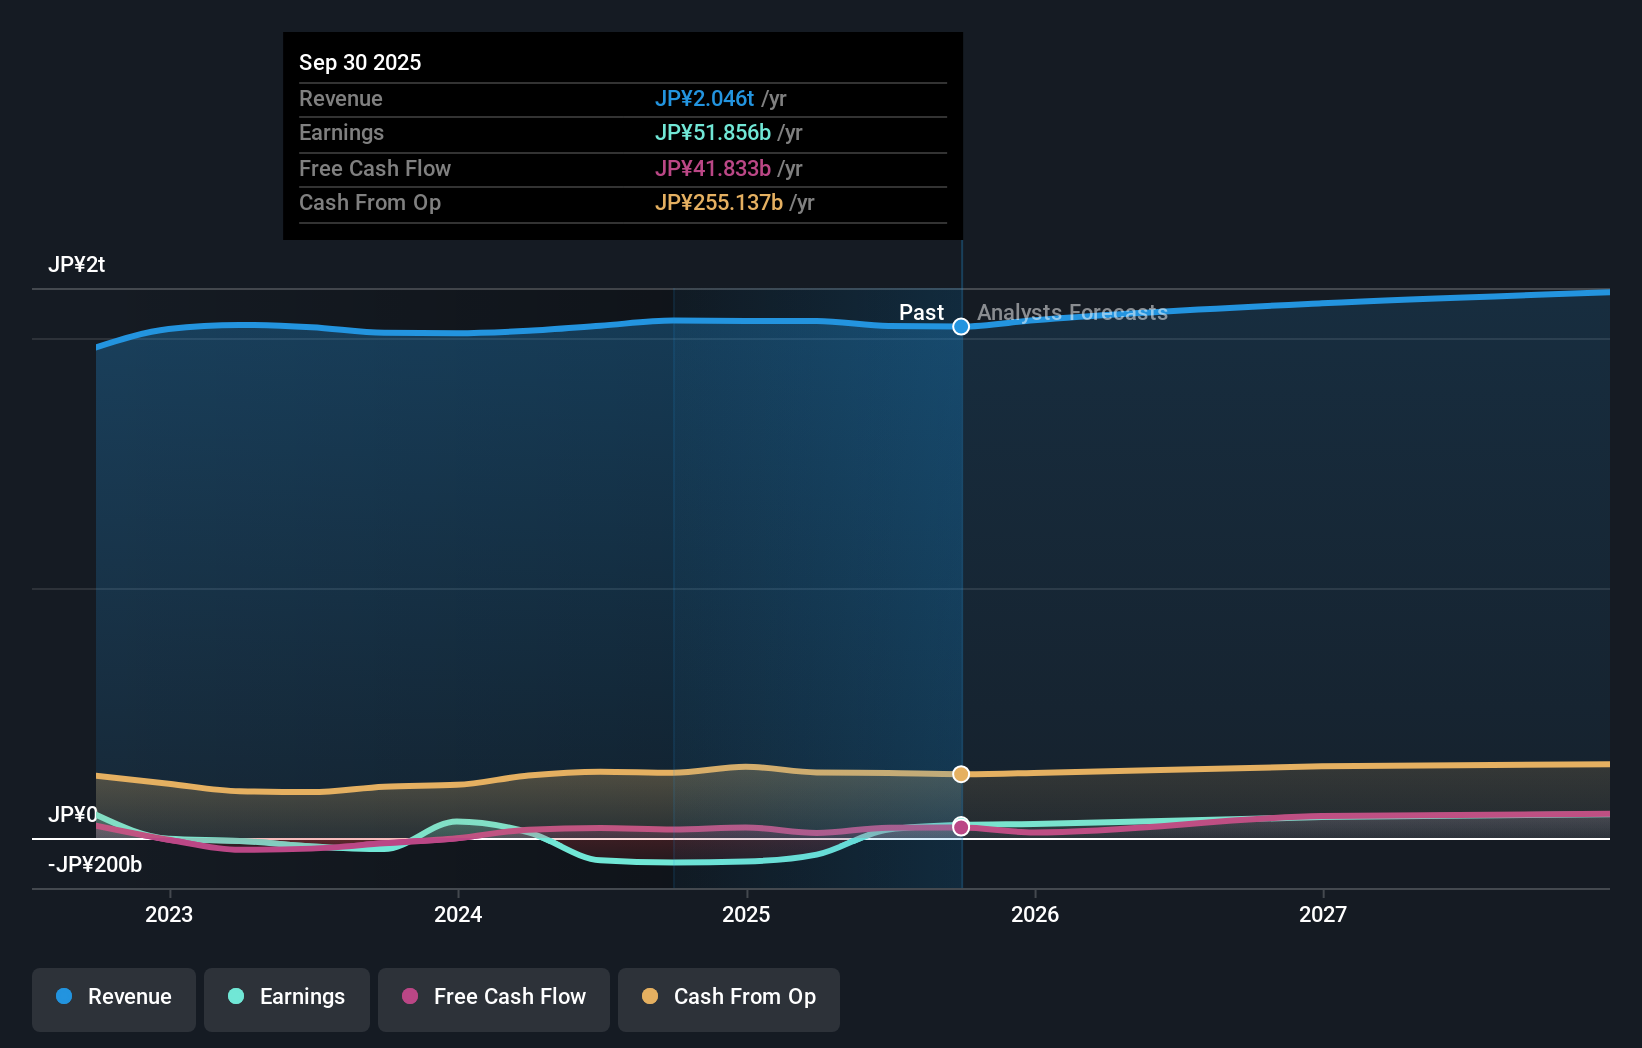Expand the Sep 30 2025 tooltip header
The width and height of the screenshot is (1642, 1048).
pyautogui.click(x=360, y=62)
